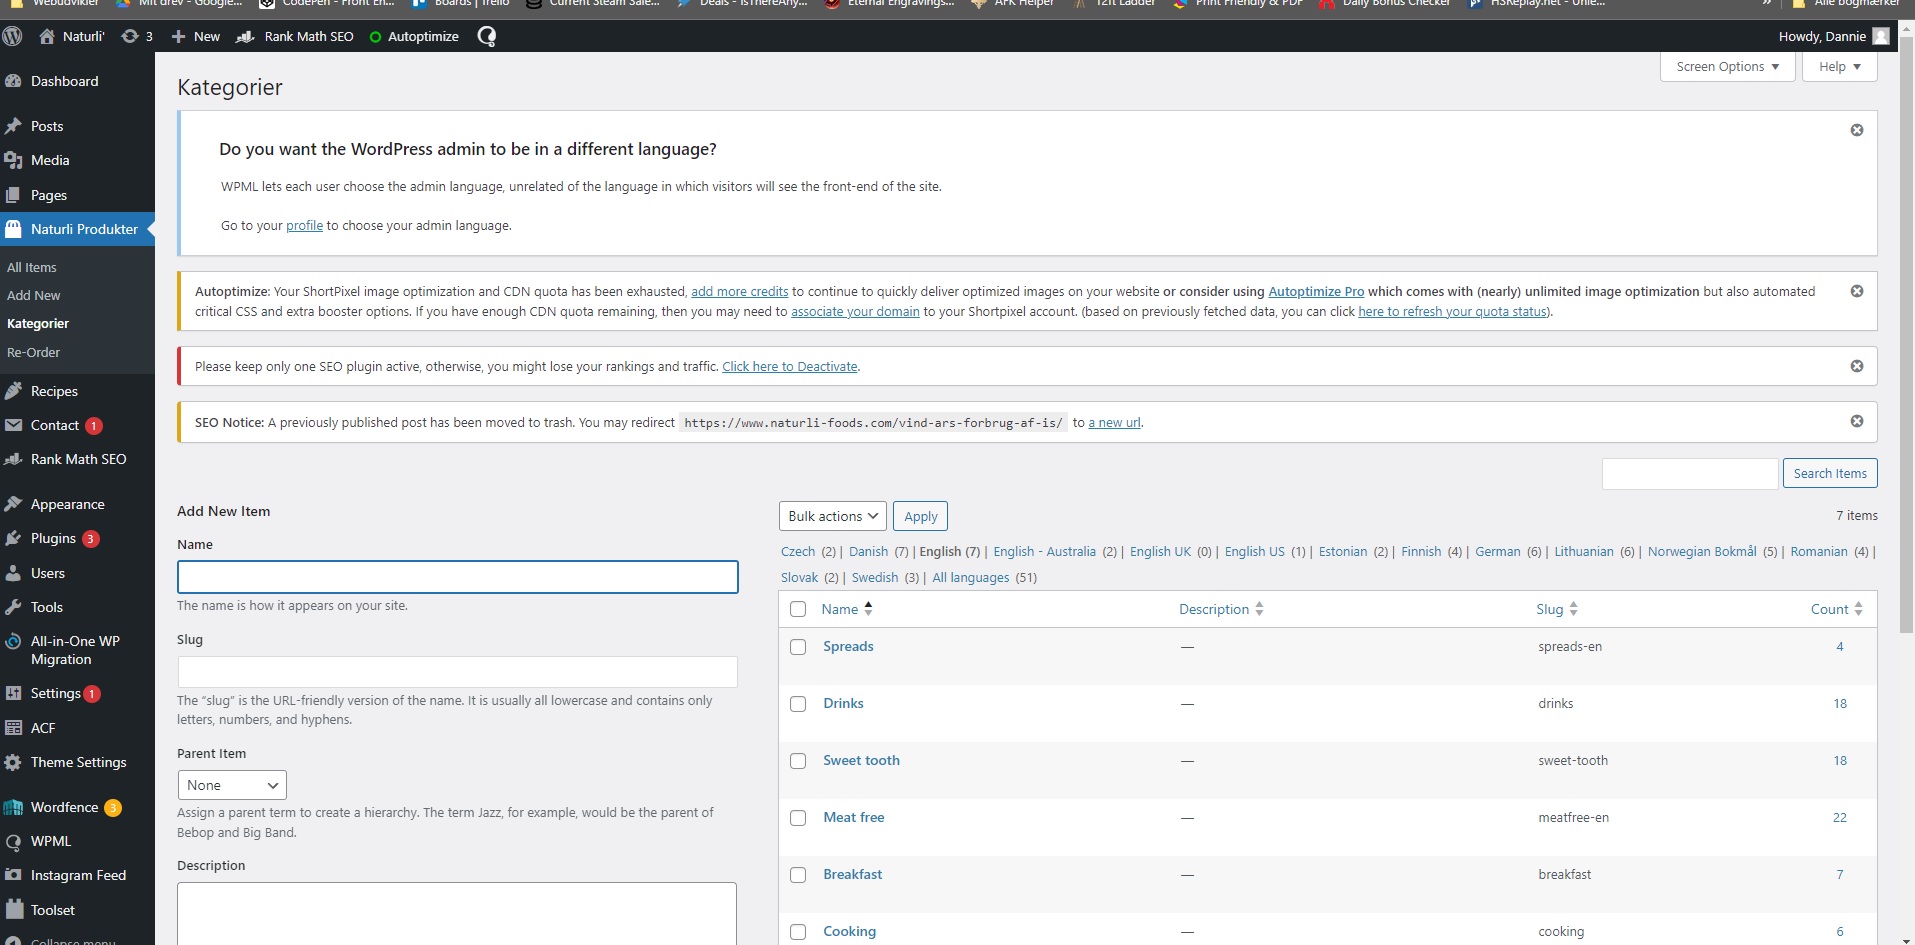Check the Sweet tooth row checkbox
Viewport: 1915px width, 945px height.
point(798,761)
